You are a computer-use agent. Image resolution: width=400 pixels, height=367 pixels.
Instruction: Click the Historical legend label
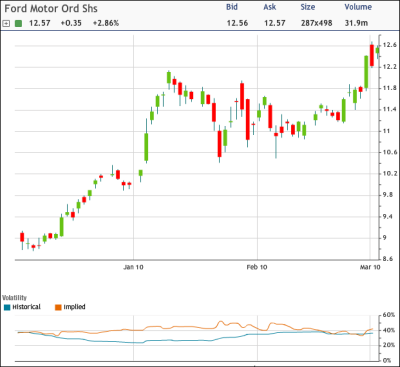(x=26, y=307)
